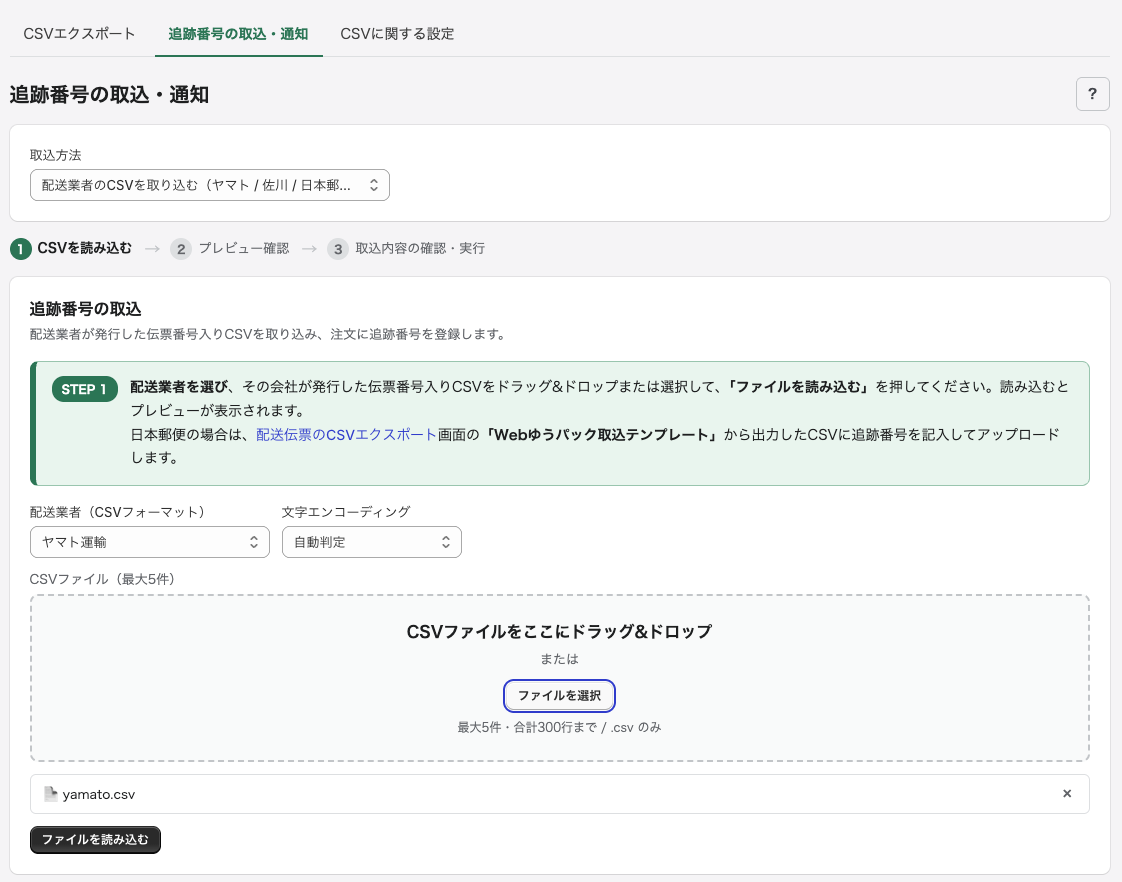Click step 1 CSVを読み込む indicator

[x=71, y=248]
